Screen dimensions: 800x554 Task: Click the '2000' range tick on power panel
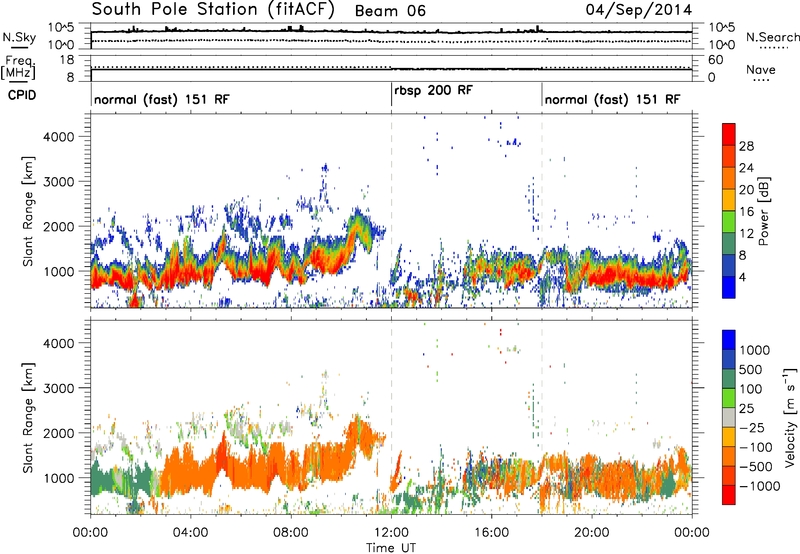tap(58, 226)
